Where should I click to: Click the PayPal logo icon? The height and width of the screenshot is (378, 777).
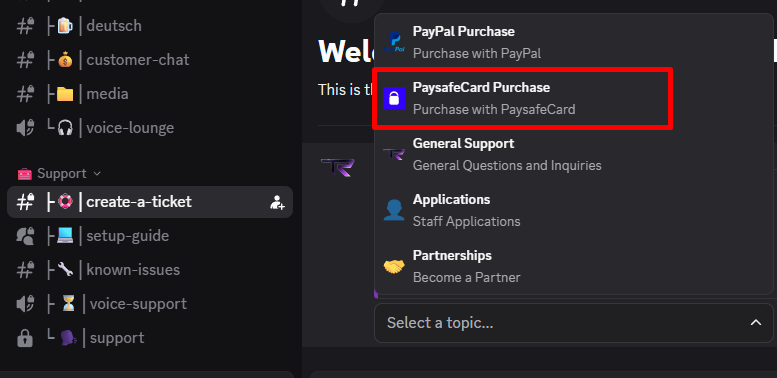coord(394,42)
